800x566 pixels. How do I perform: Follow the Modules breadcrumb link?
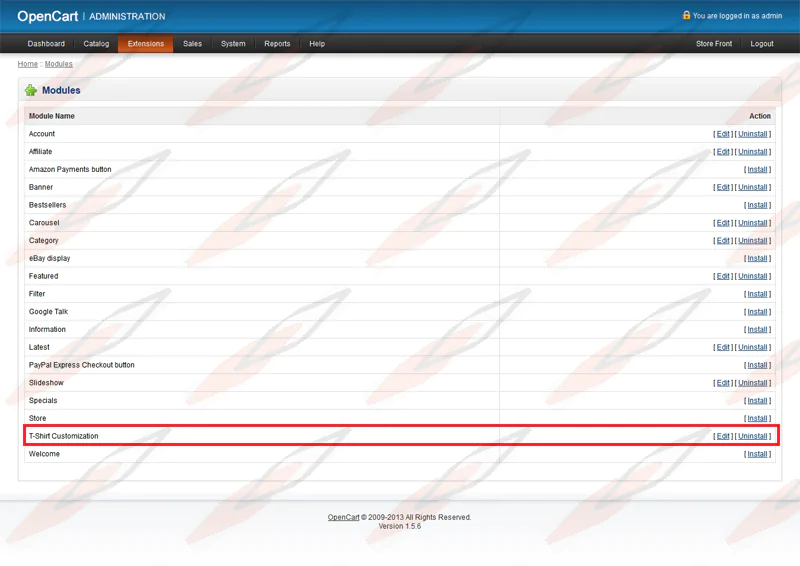tap(59, 64)
